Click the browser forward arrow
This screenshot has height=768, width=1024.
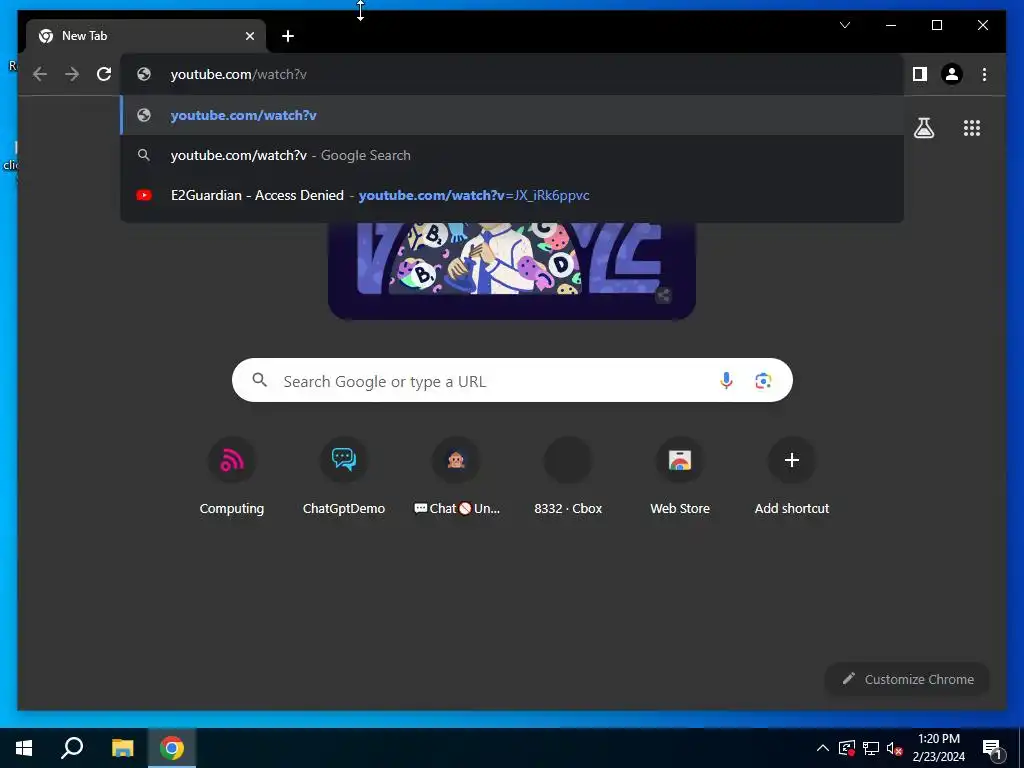click(x=72, y=74)
